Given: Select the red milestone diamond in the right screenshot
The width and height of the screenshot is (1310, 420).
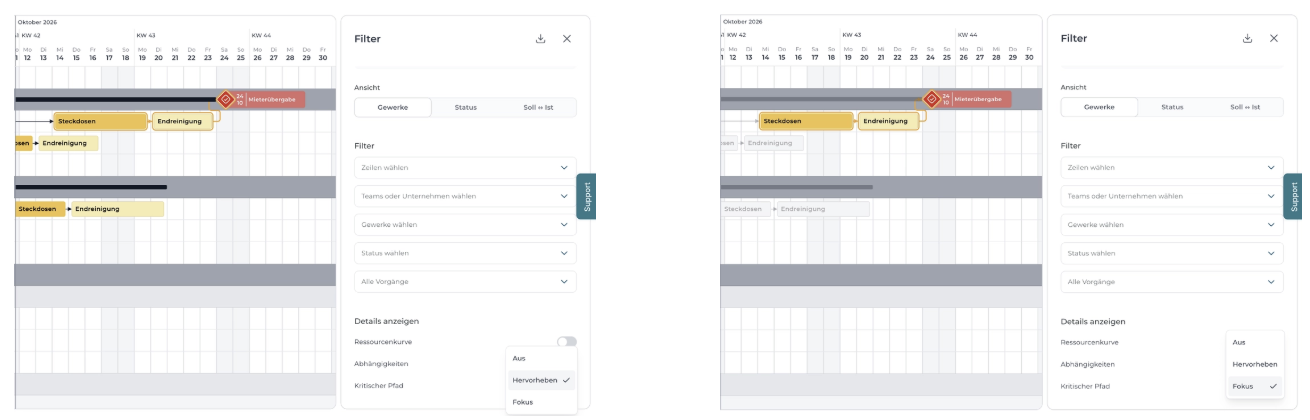Looking at the screenshot, I should tap(932, 99).
